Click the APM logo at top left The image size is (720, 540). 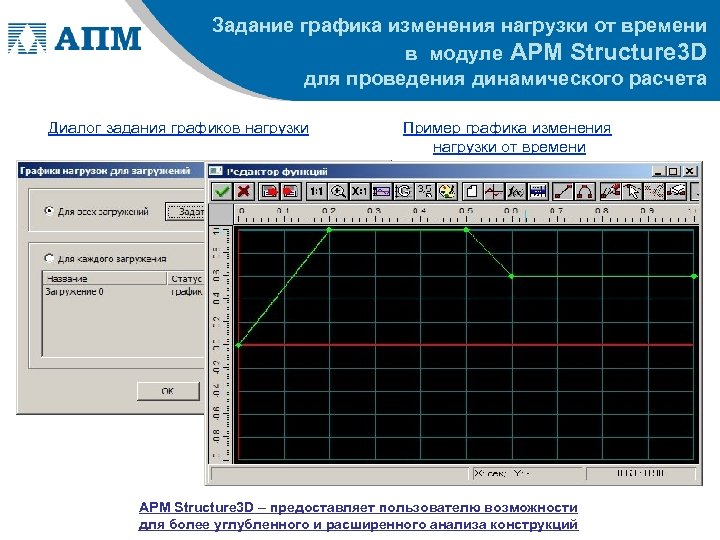pyautogui.click(x=74, y=38)
